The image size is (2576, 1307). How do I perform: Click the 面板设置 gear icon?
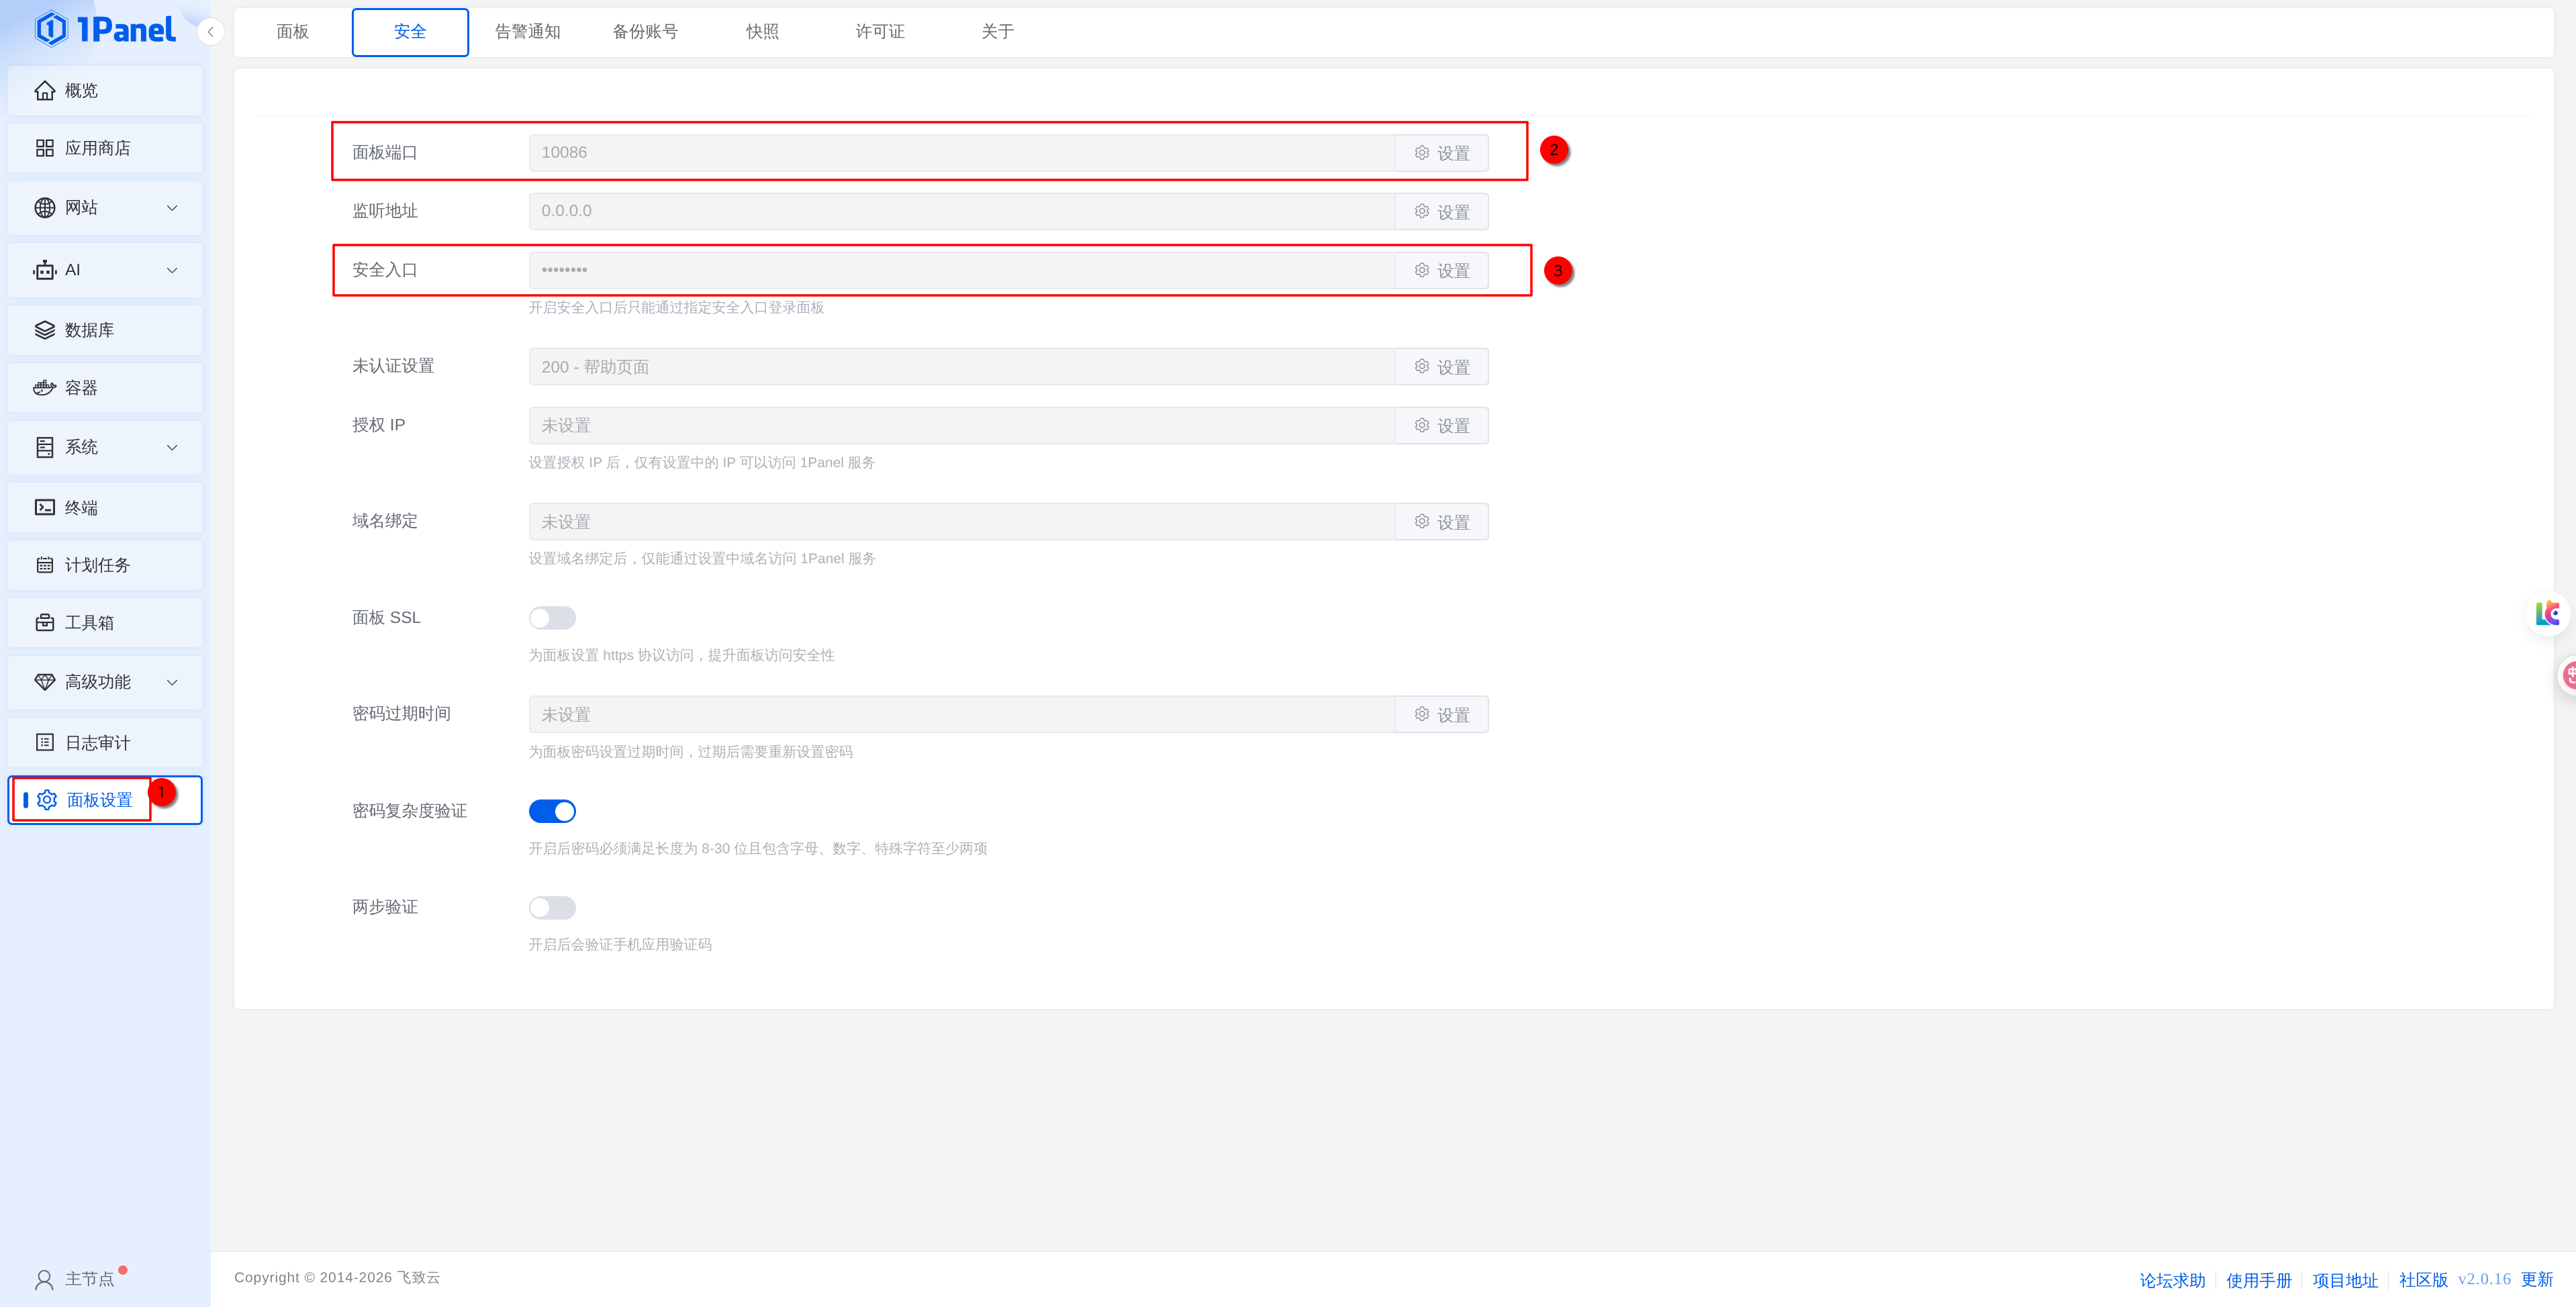click(x=47, y=800)
